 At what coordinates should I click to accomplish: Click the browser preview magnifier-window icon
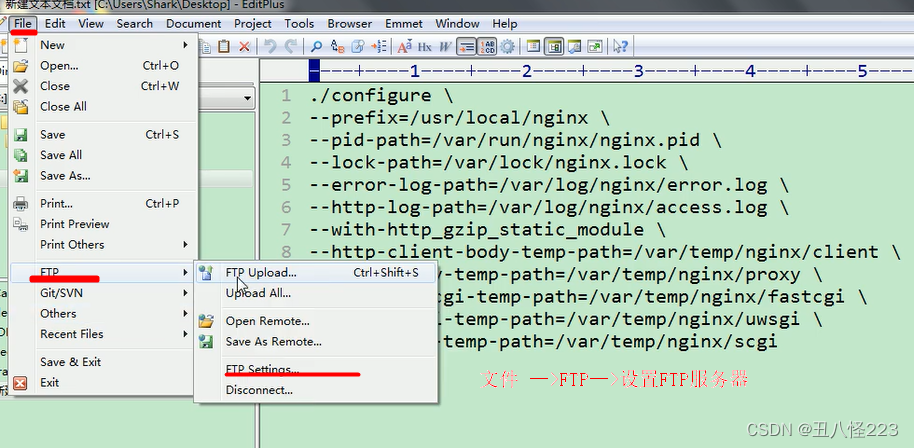(575, 47)
